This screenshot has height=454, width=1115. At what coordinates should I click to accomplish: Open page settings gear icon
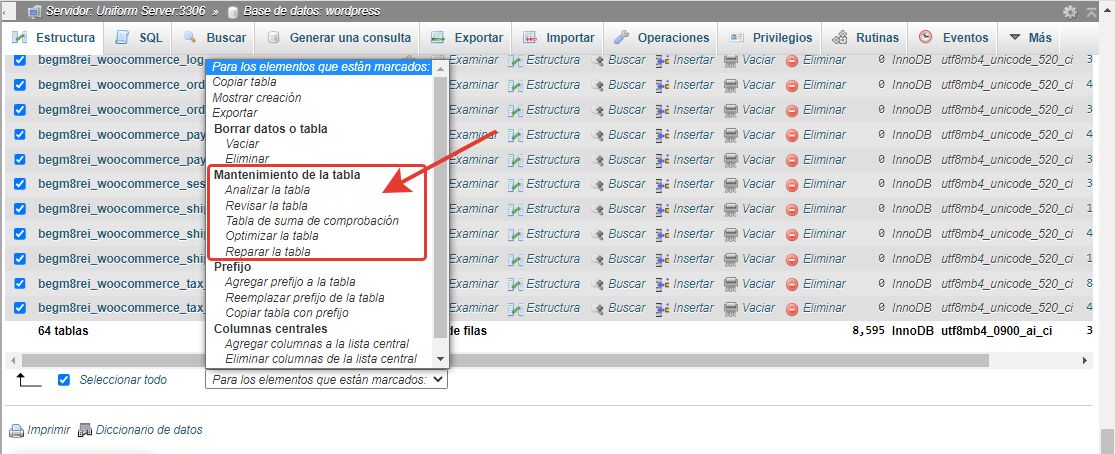pyautogui.click(x=1070, y=12)
